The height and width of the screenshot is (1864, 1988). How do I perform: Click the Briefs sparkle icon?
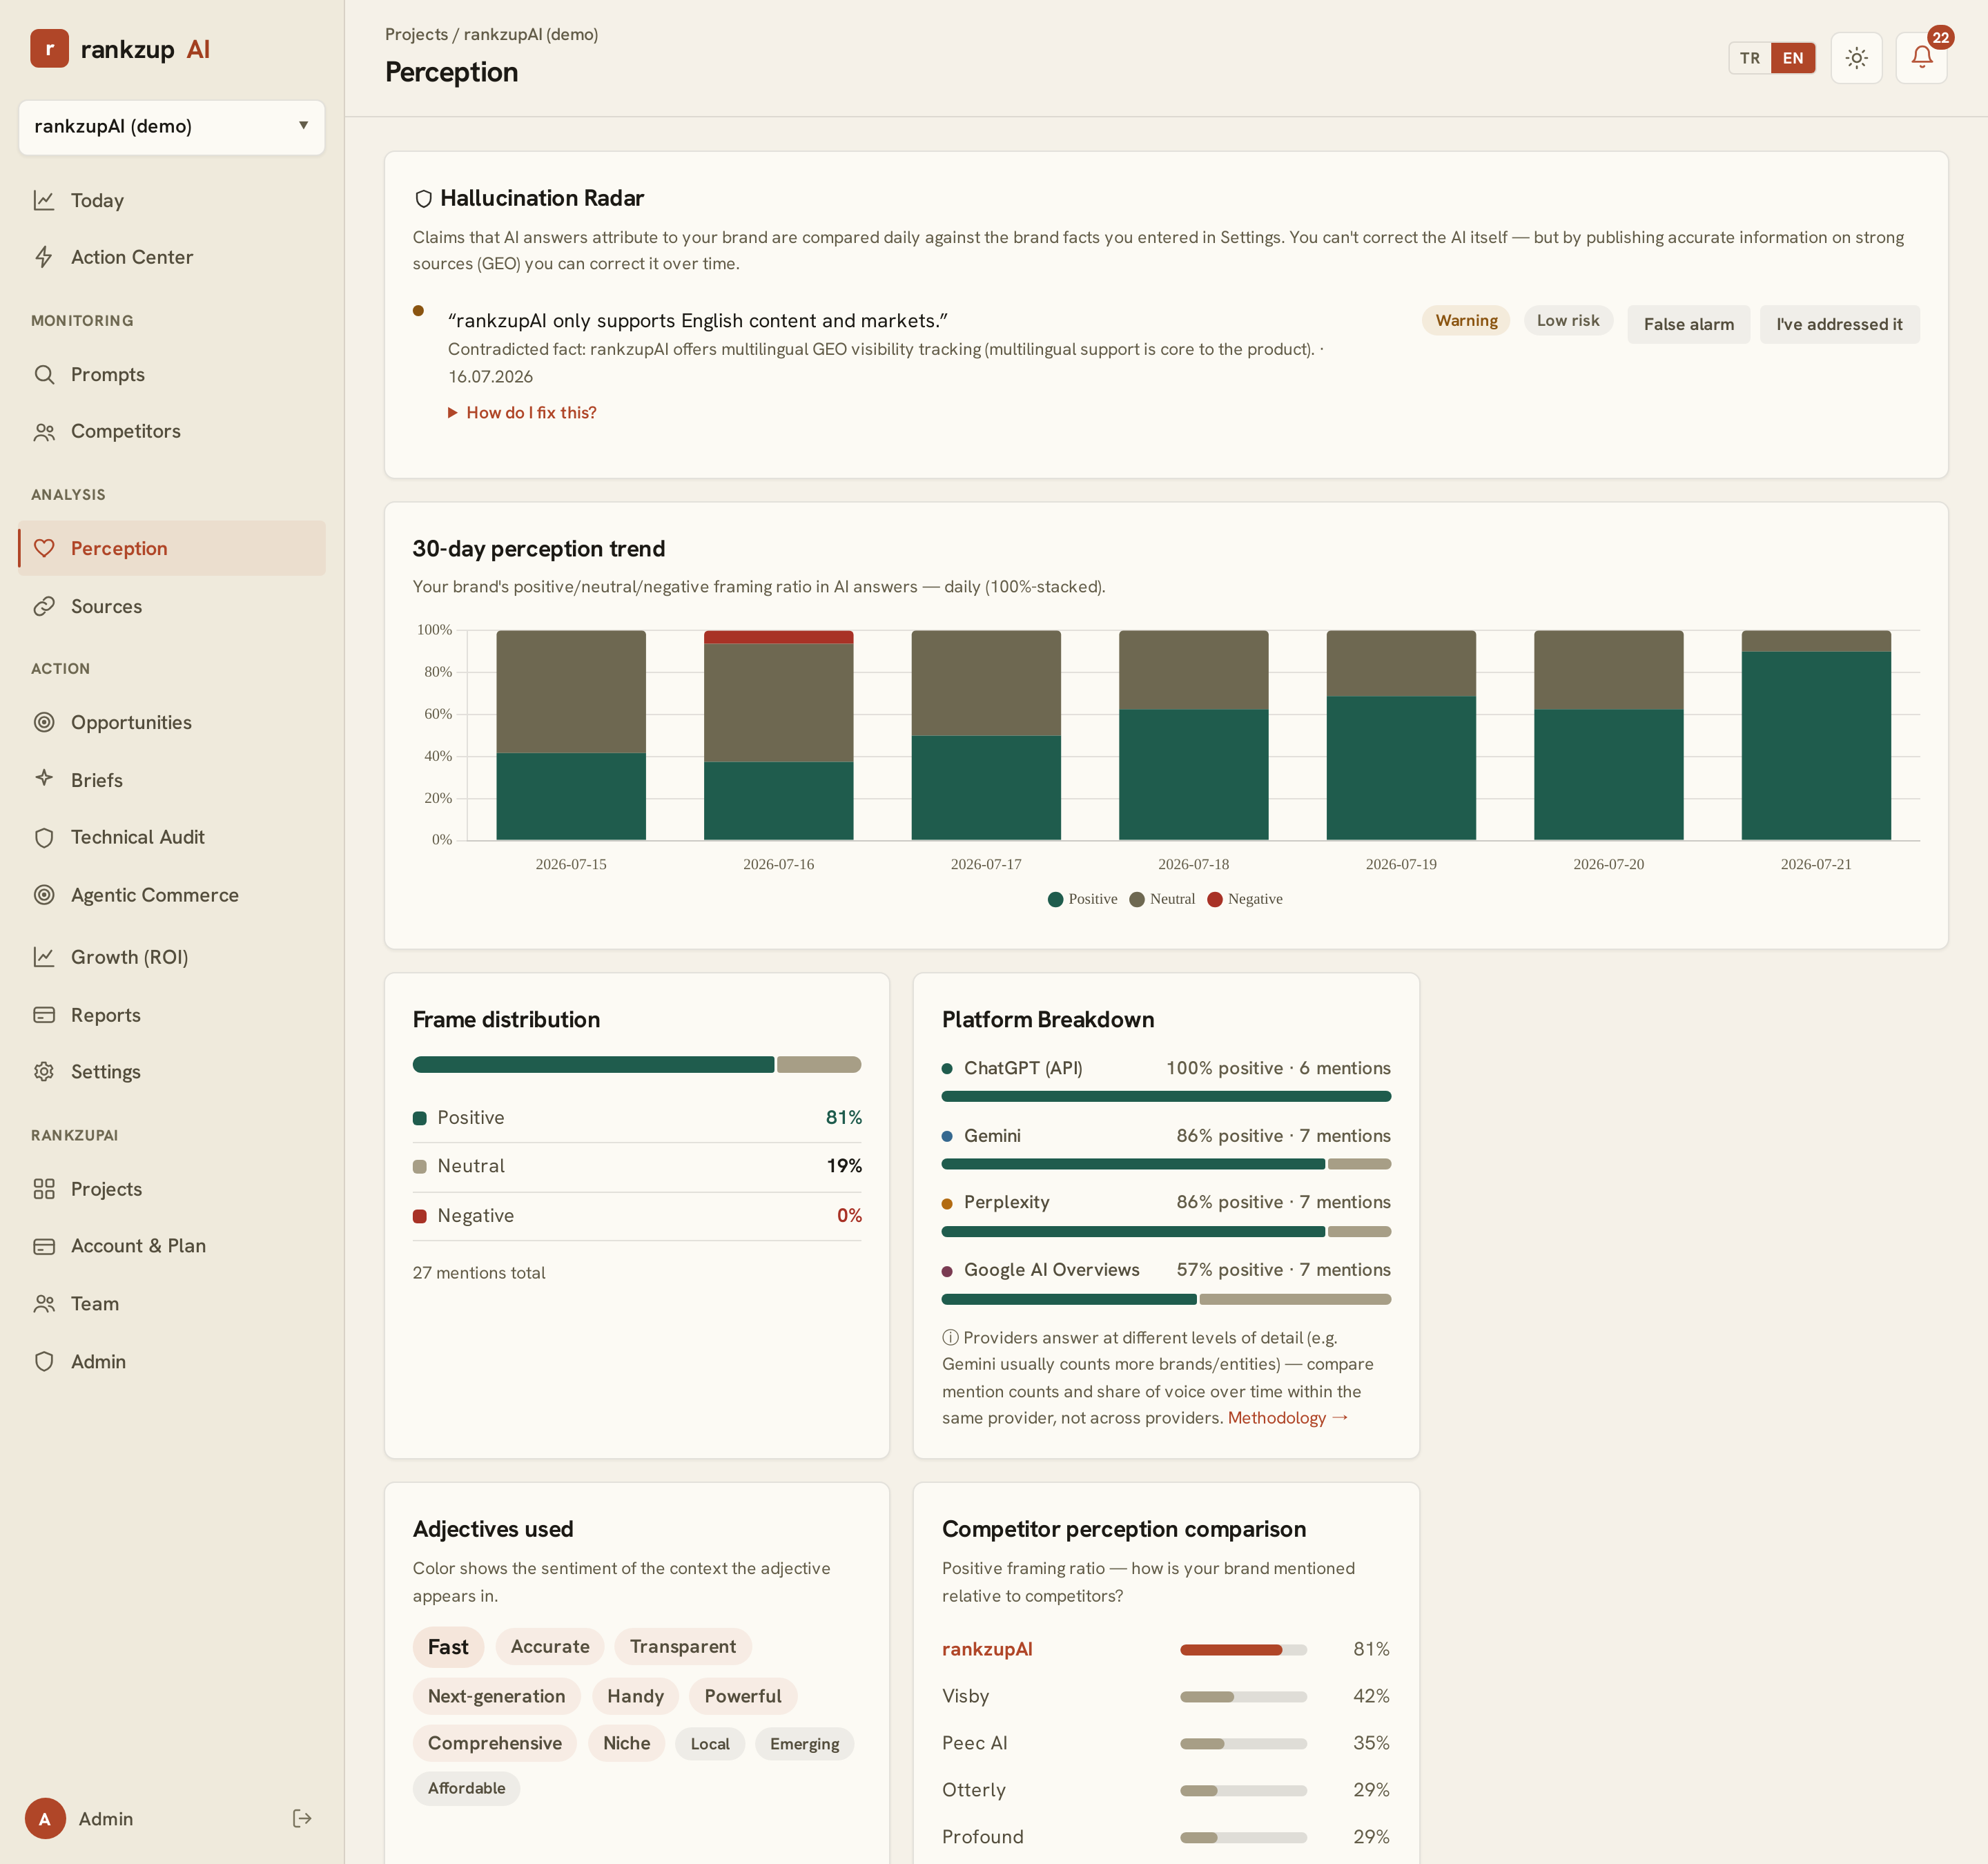(44, 778)
